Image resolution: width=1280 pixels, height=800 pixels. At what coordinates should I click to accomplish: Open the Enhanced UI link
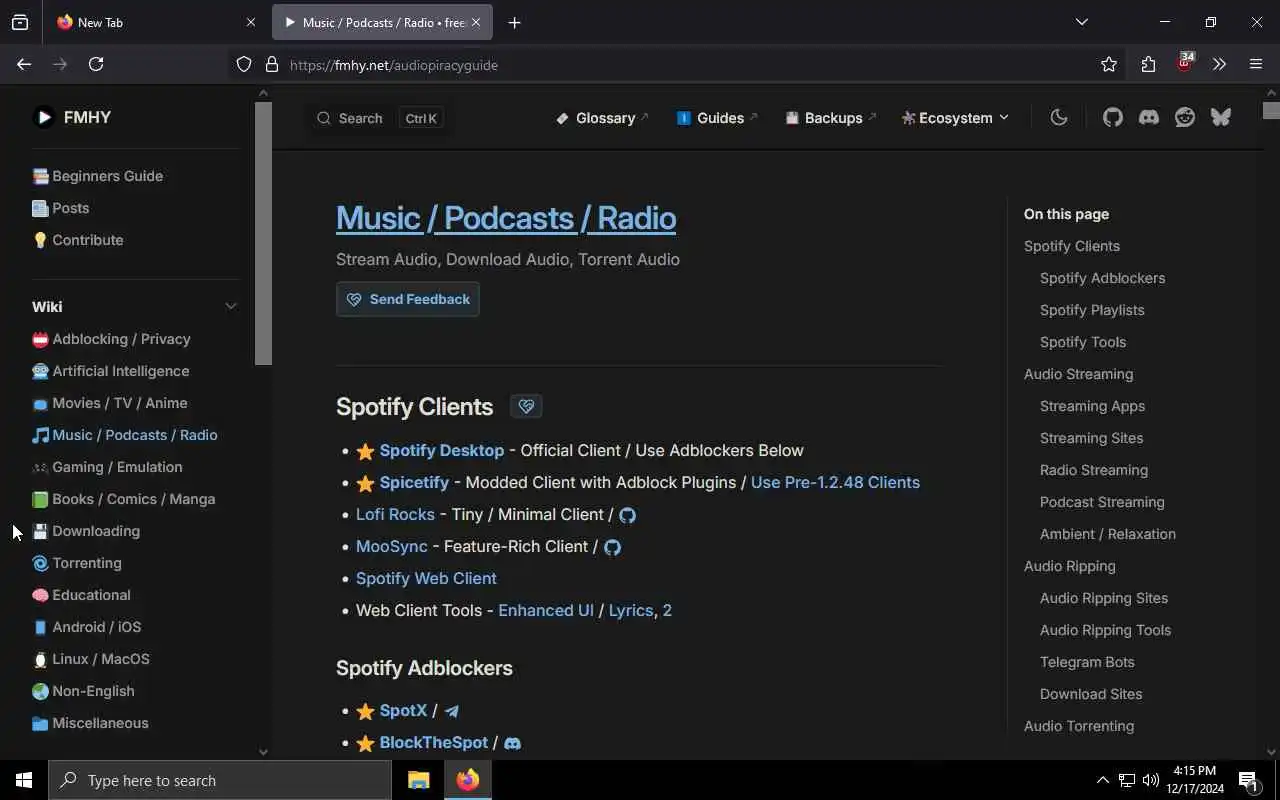pos(546,611)
